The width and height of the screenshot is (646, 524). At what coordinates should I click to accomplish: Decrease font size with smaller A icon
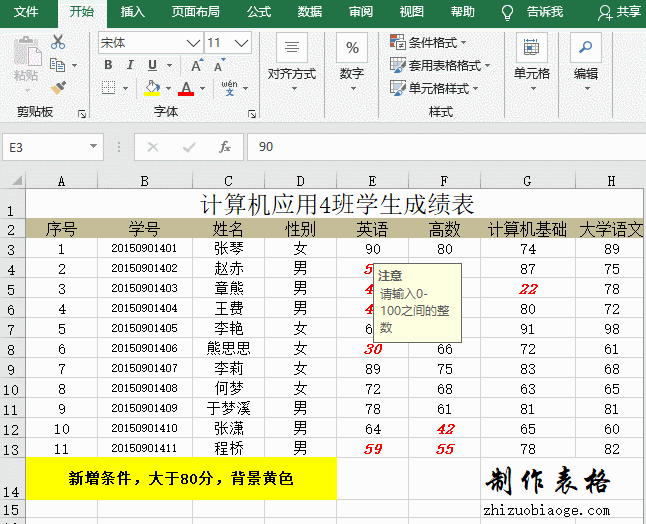click(x=219, y=65)
